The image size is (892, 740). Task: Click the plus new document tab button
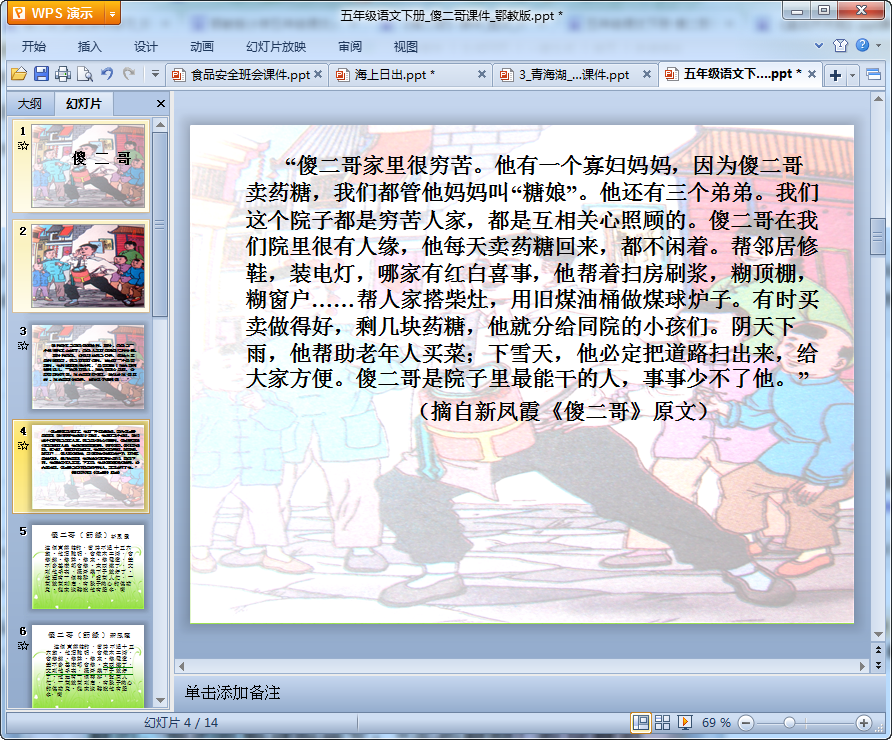835,75
